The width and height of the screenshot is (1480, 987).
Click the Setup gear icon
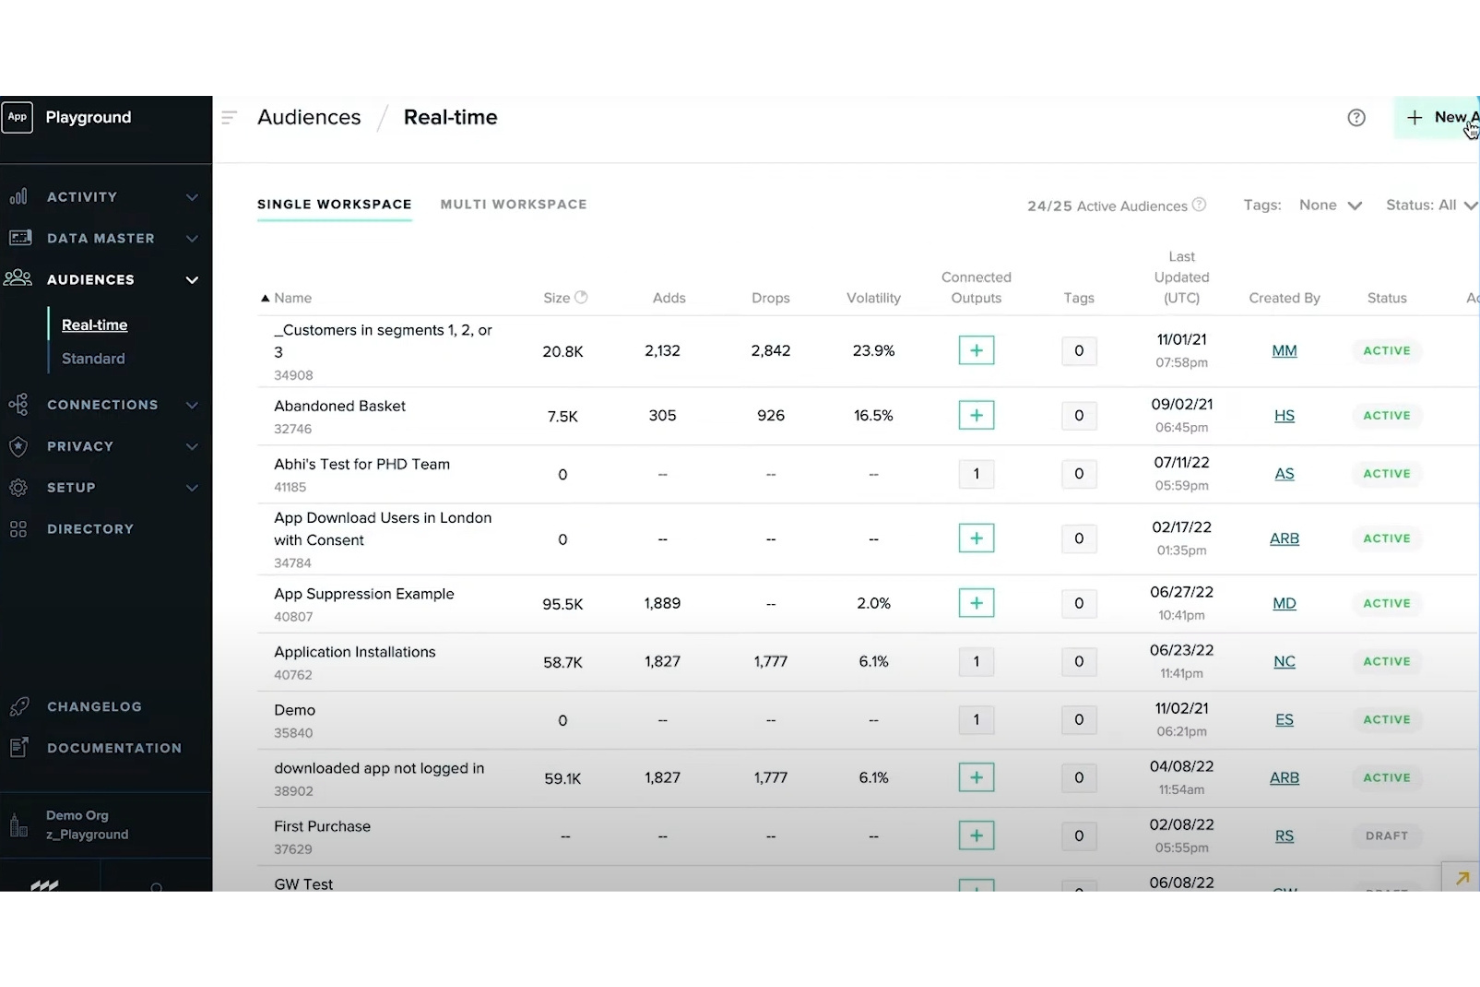[18, 487]
